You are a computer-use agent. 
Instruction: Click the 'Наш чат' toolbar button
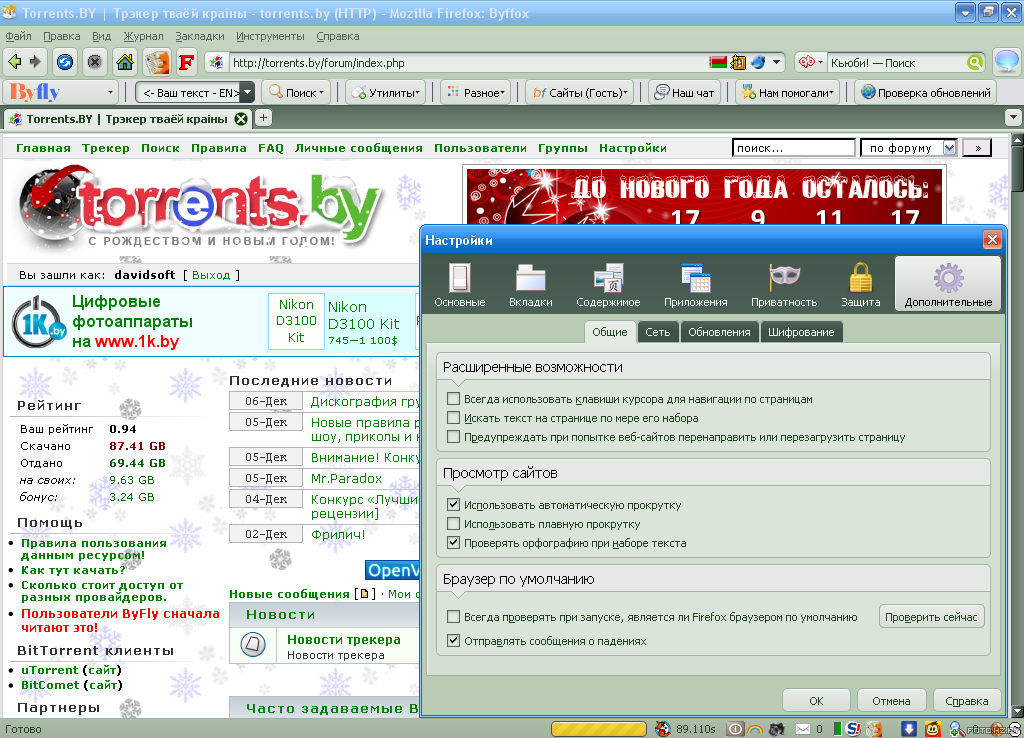point(685,93)
